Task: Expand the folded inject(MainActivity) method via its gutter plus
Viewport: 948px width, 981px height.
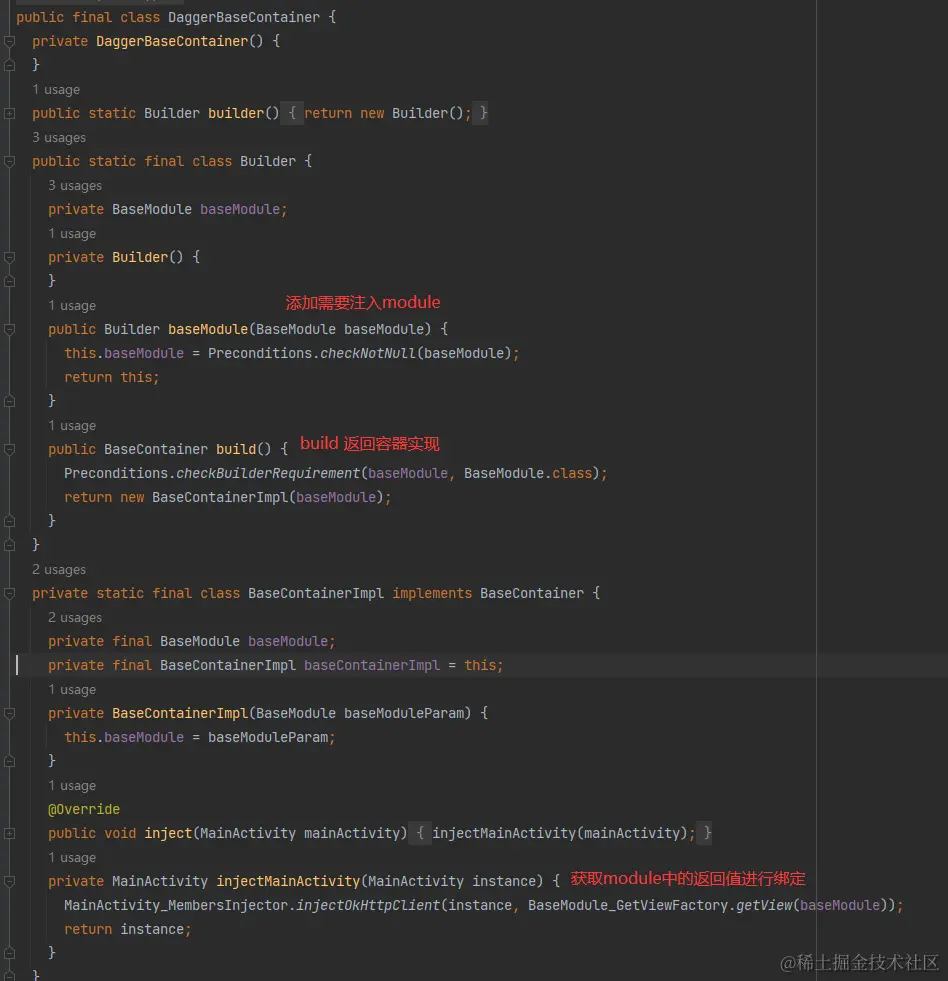Action: click(x=9, y=833)
